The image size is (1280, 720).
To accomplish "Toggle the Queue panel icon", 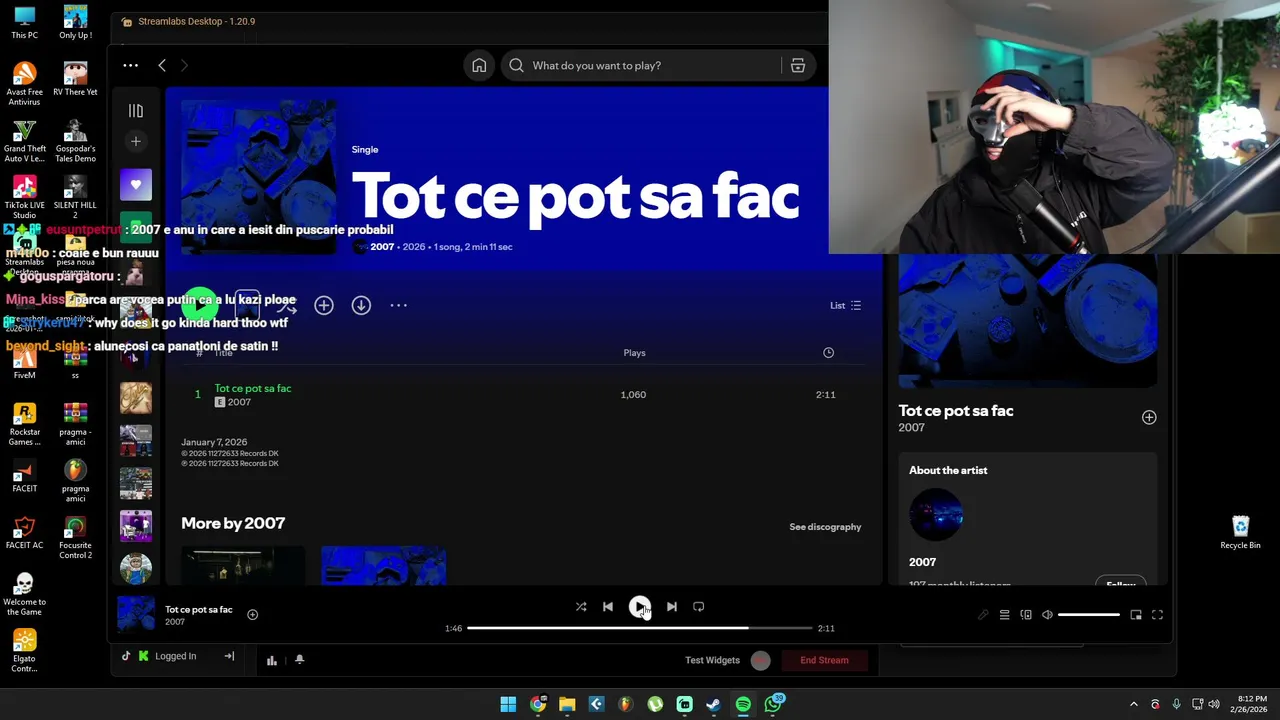I will [x=1005, y=615].
